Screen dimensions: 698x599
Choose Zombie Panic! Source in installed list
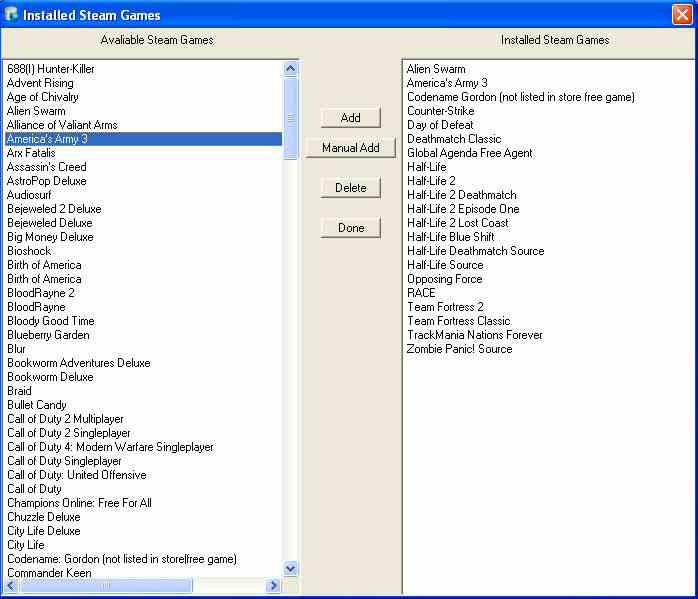pos(459,349)
